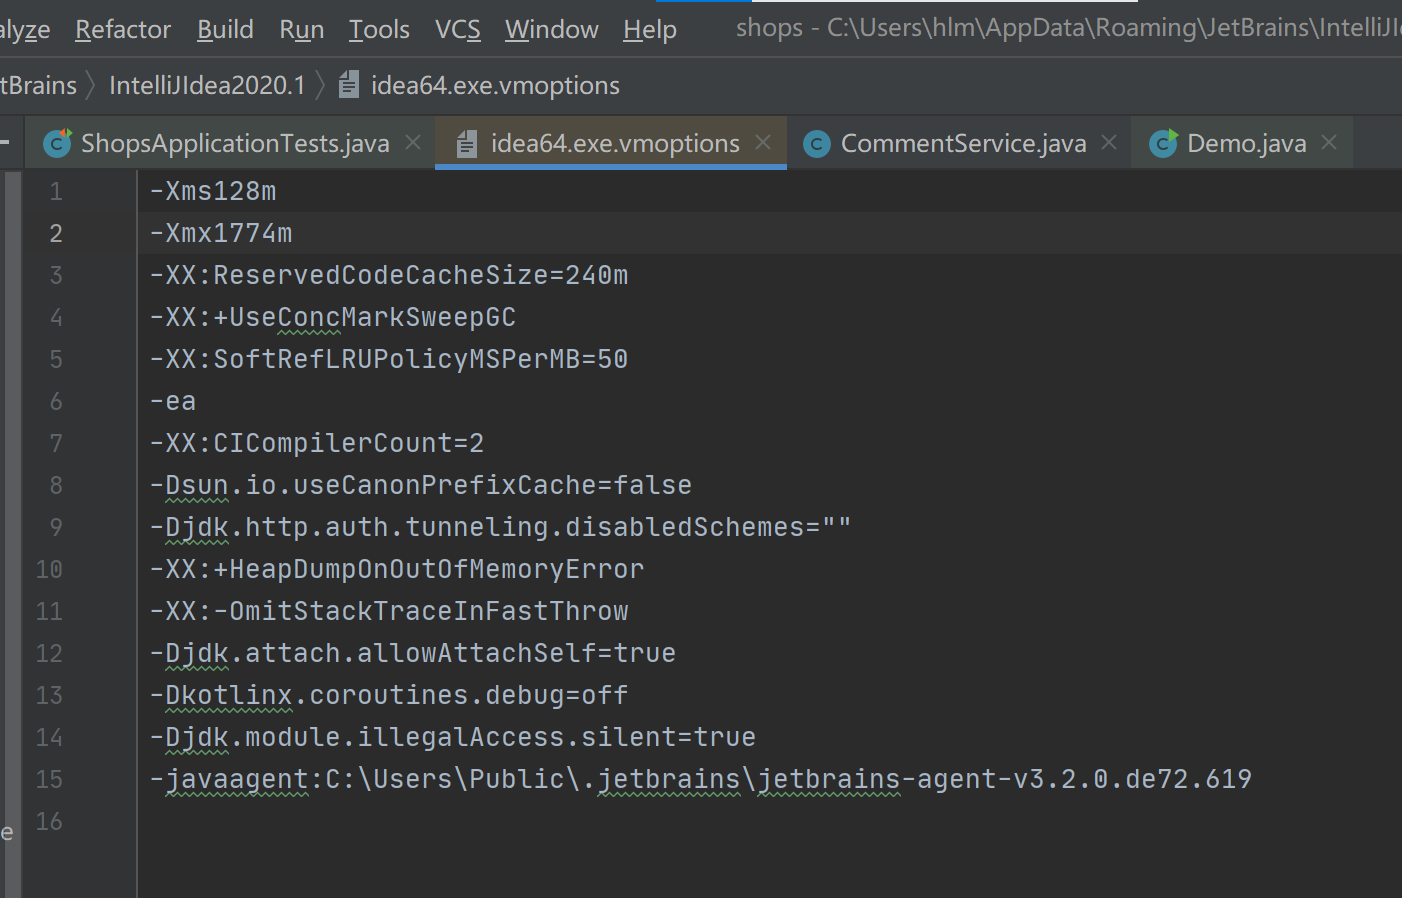1402x898 pixels.
Task: Click line number 15 in gutter
Action: pos(49,779)
